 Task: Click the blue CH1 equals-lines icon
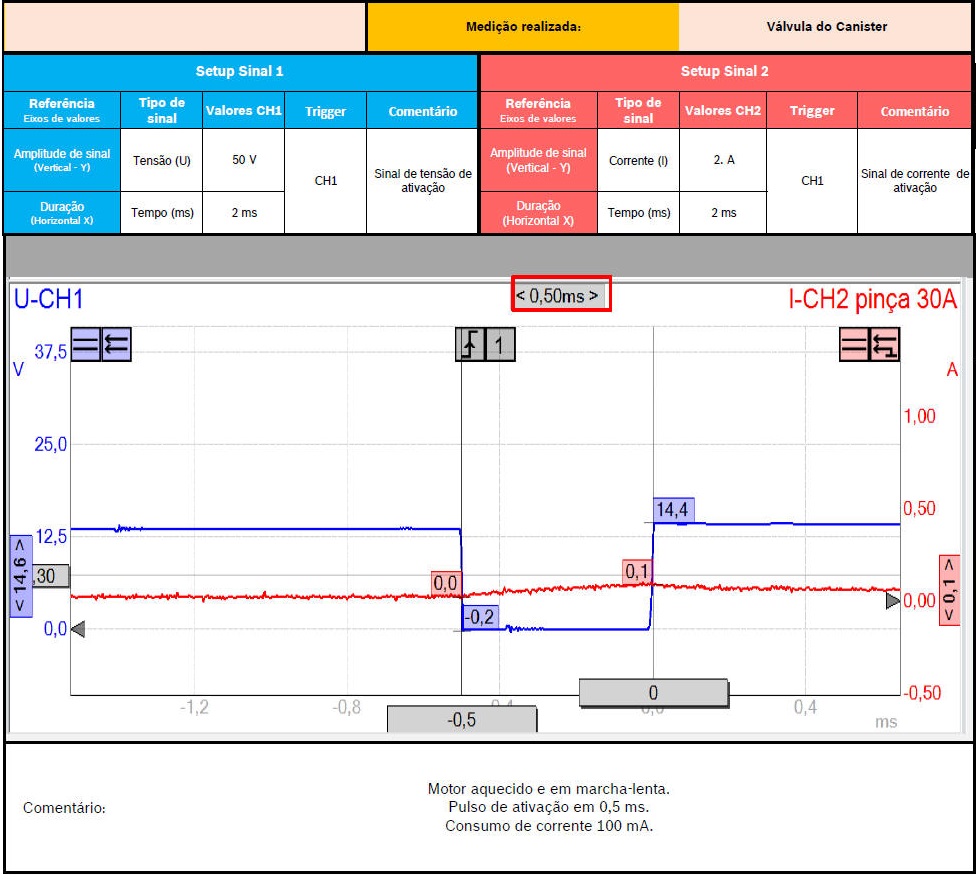(x=86, y=345)
